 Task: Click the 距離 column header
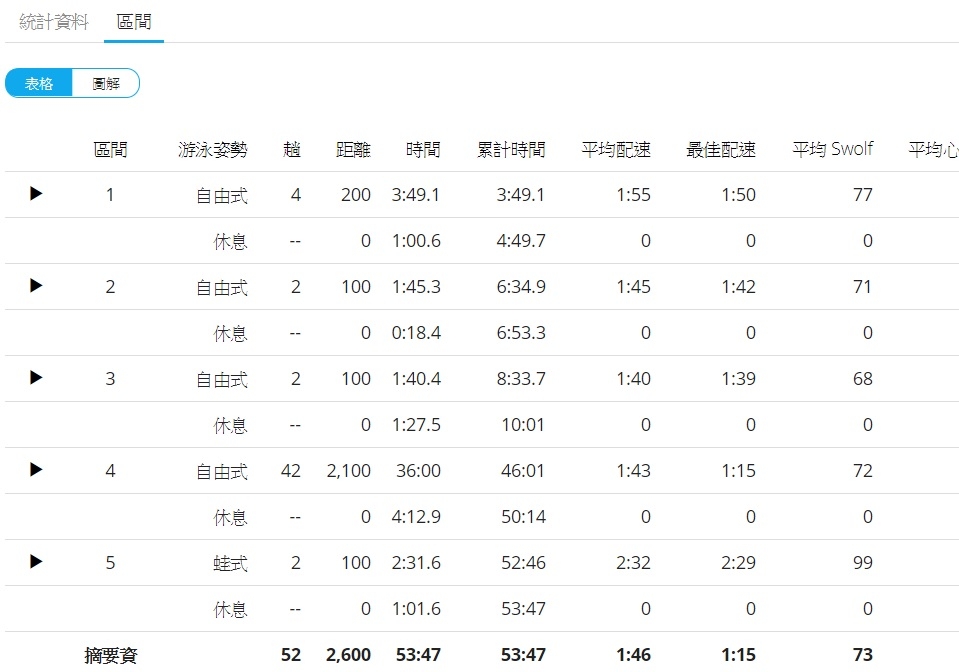coord(354,149)
